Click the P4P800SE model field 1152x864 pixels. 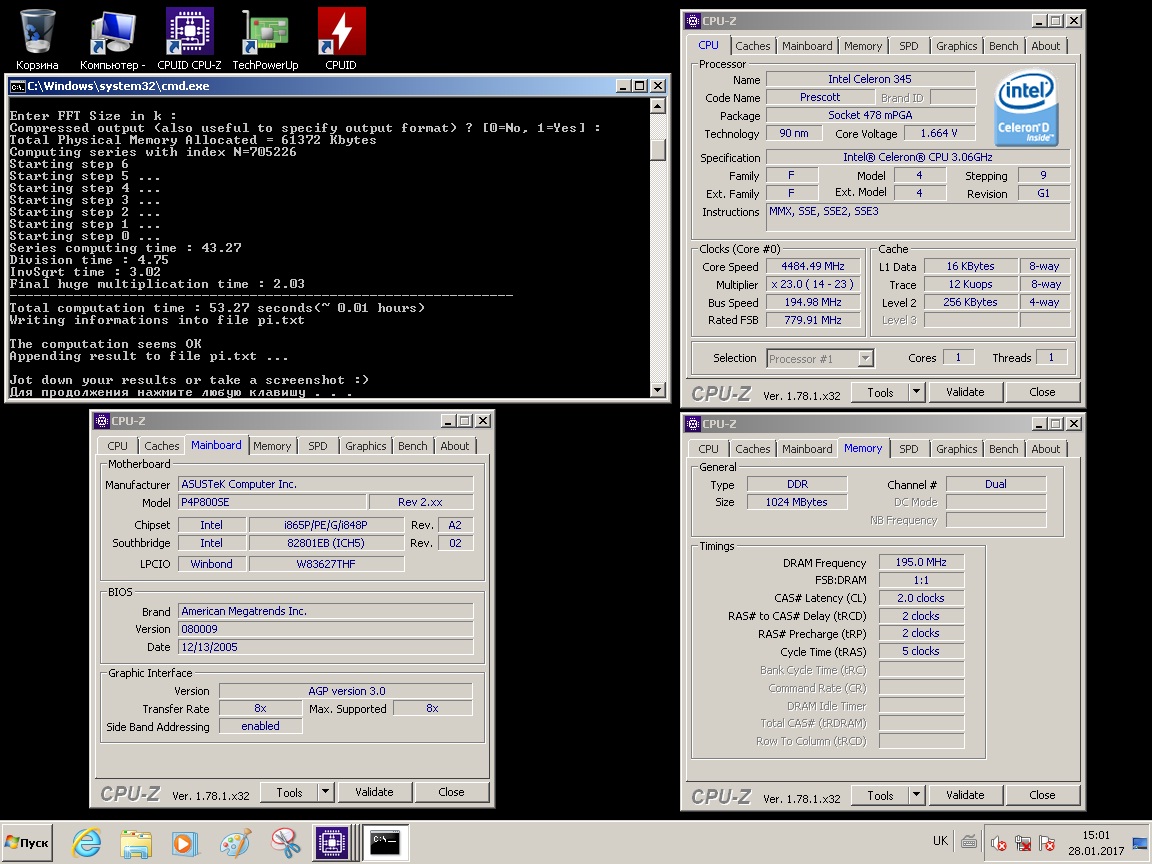(273, 503)
